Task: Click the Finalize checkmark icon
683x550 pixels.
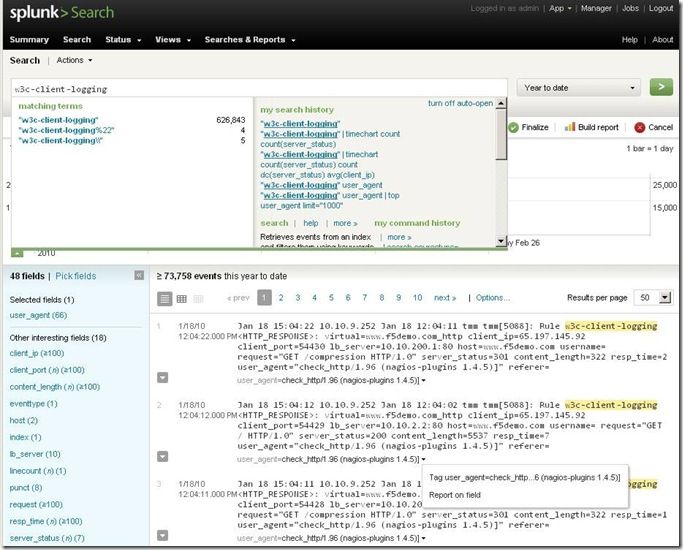Action: click(x=513, y=127)
